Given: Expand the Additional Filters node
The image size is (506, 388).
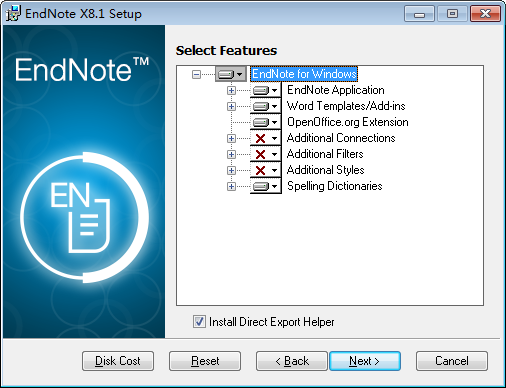Looking at the screenshot, I should (231, 154).
